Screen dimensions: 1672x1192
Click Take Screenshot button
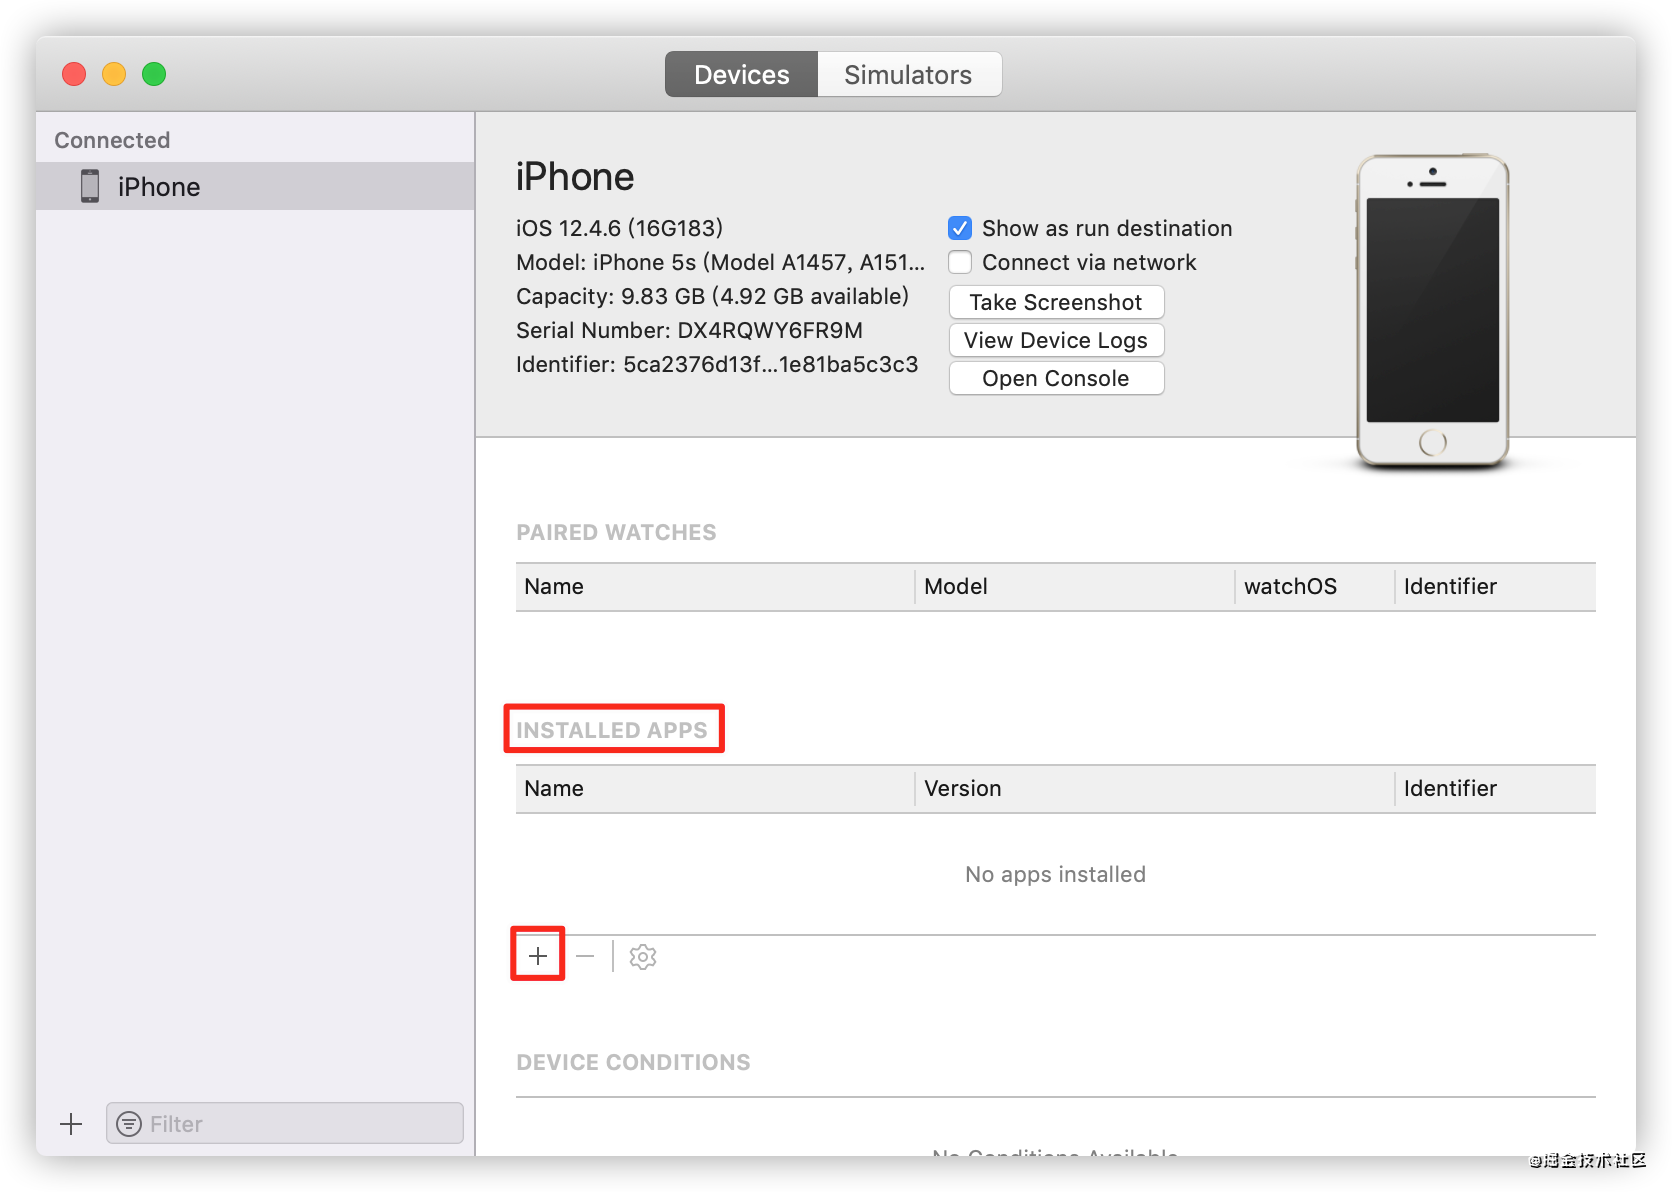click(x=1056, y=302)
